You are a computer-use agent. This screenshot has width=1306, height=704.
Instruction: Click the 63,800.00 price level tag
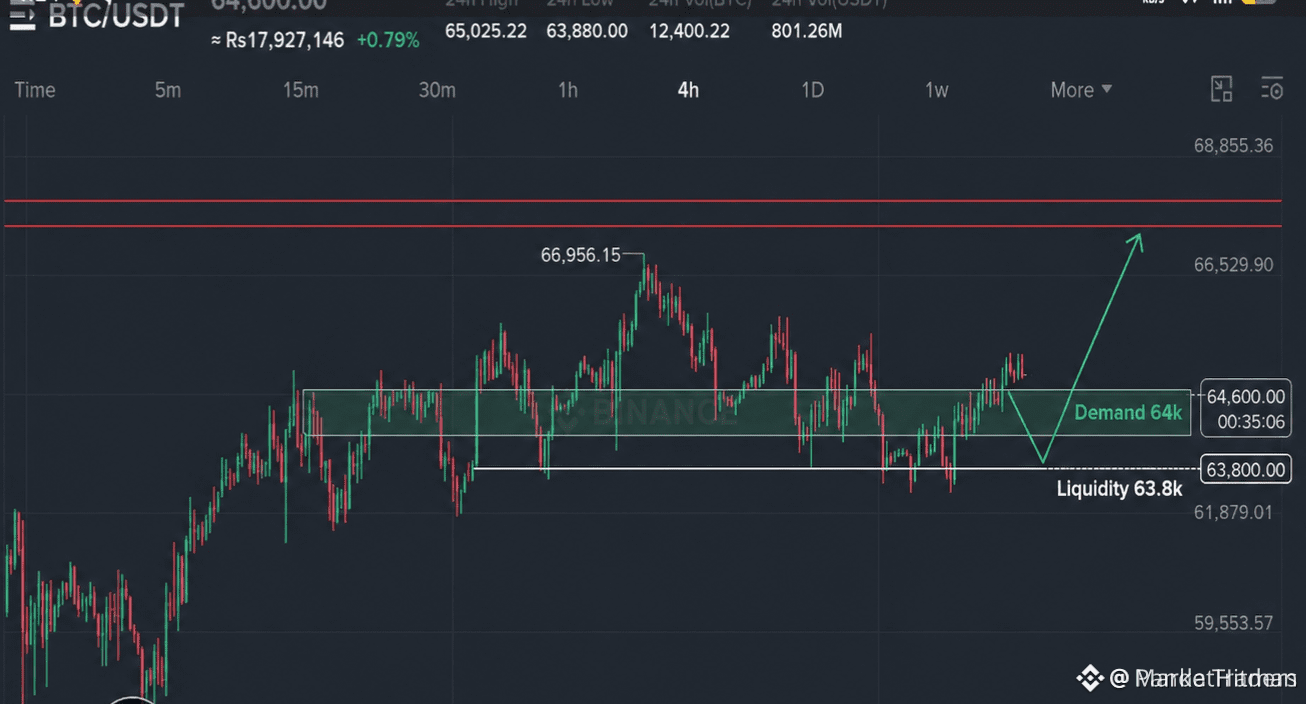[1246, 470]
